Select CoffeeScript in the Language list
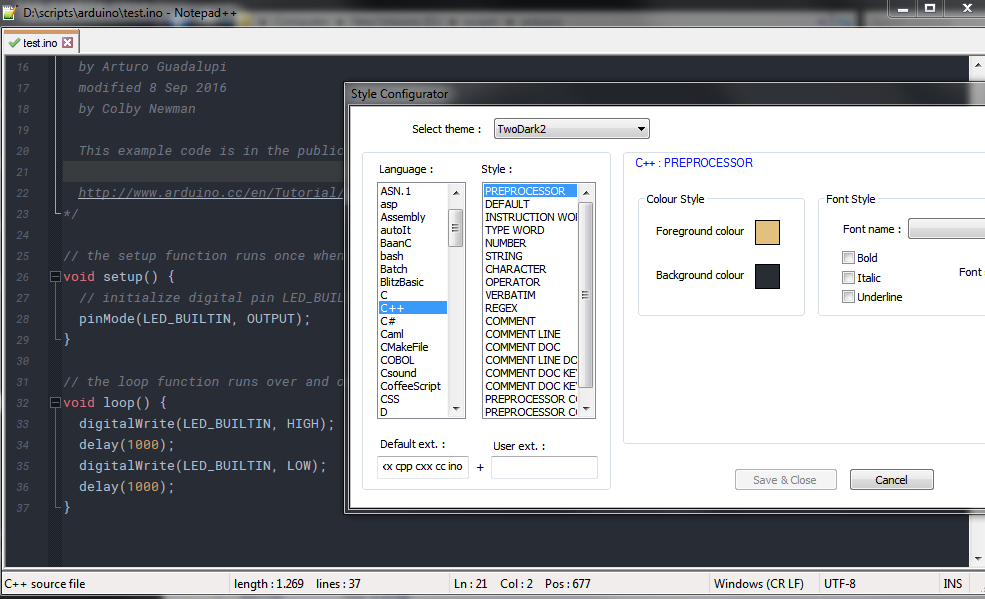The width and height of the screenshot is (985, 599). pos(410,386)
